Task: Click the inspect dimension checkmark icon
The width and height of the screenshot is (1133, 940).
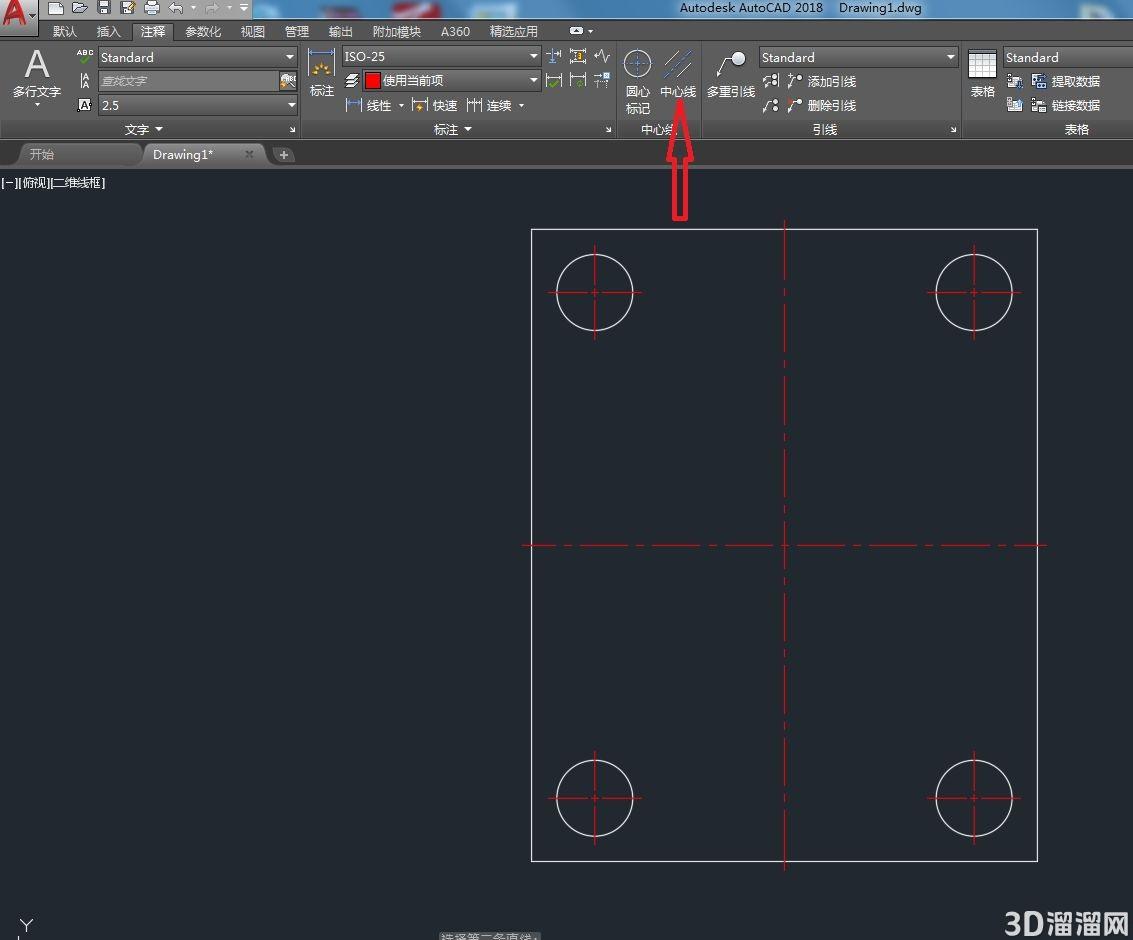Action: (554, 80)
